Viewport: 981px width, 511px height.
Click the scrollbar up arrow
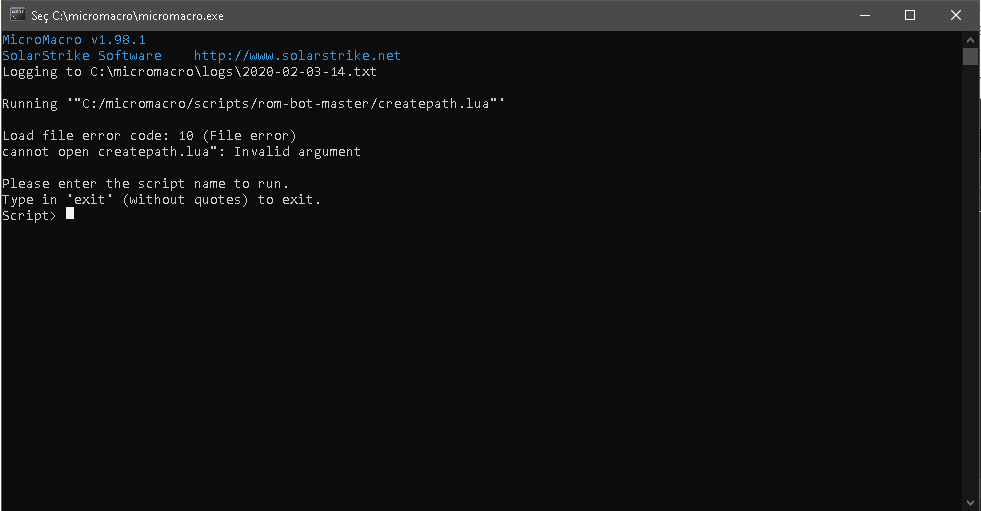point(970,39)
